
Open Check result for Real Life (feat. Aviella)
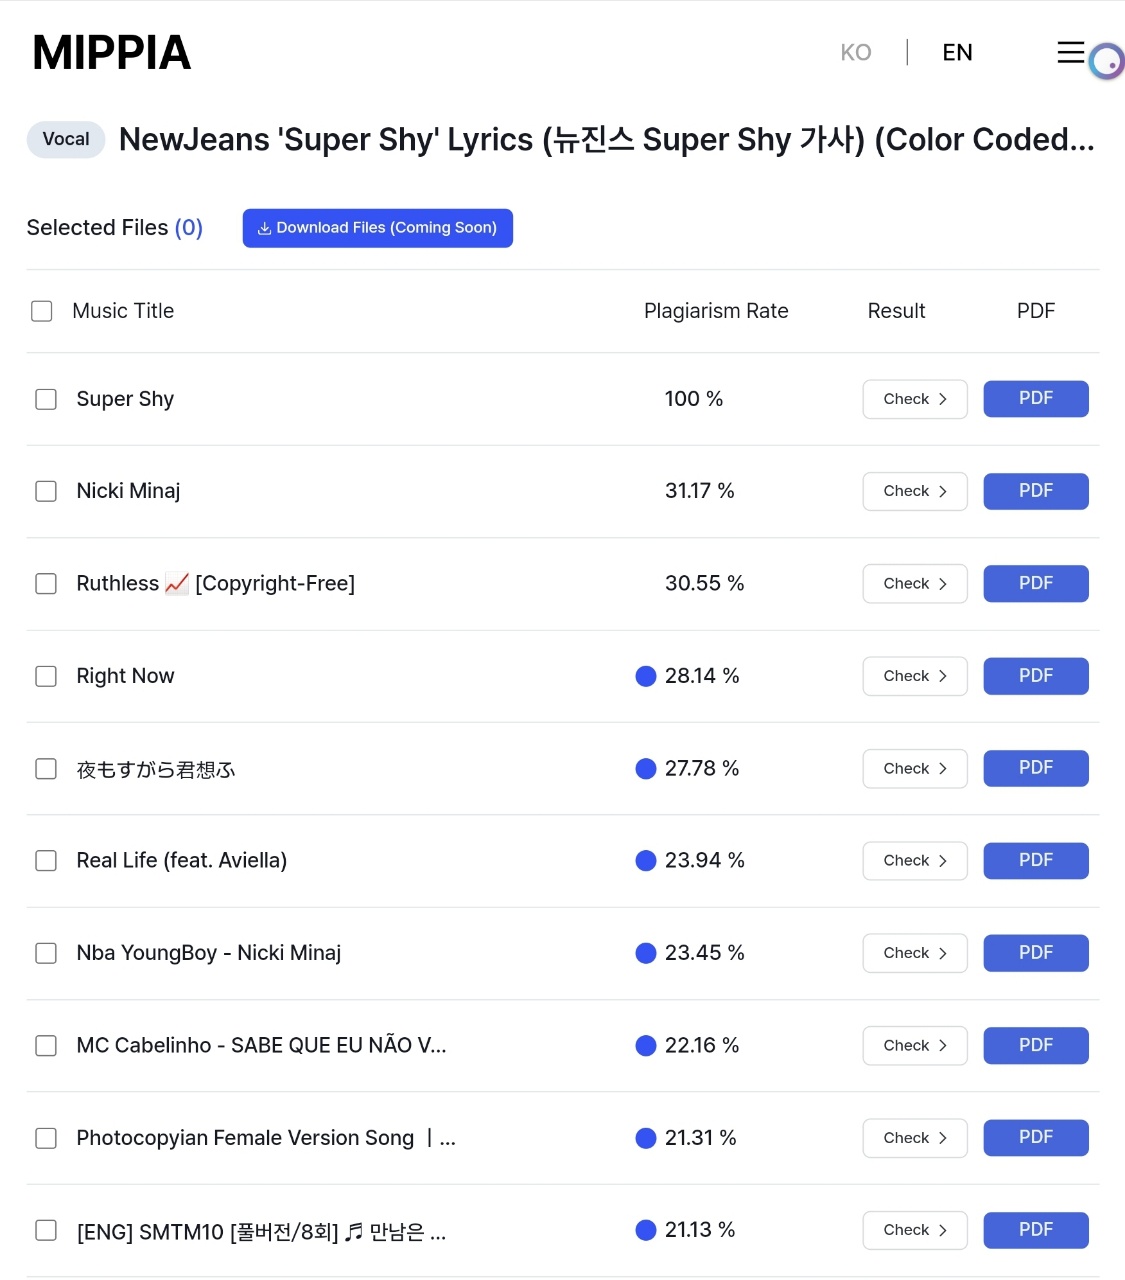pyautogui.click(x=915, y=861)
